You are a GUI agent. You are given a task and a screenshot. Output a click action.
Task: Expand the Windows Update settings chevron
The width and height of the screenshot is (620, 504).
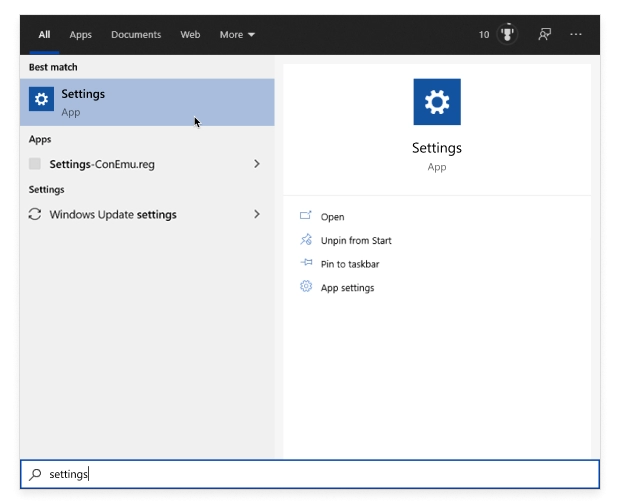click(257, 214)
